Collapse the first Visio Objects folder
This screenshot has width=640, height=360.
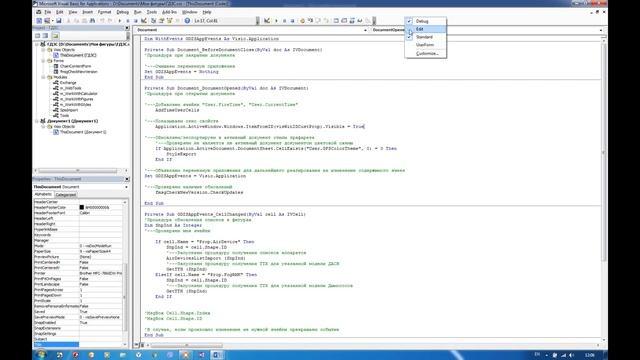[44, 50]
